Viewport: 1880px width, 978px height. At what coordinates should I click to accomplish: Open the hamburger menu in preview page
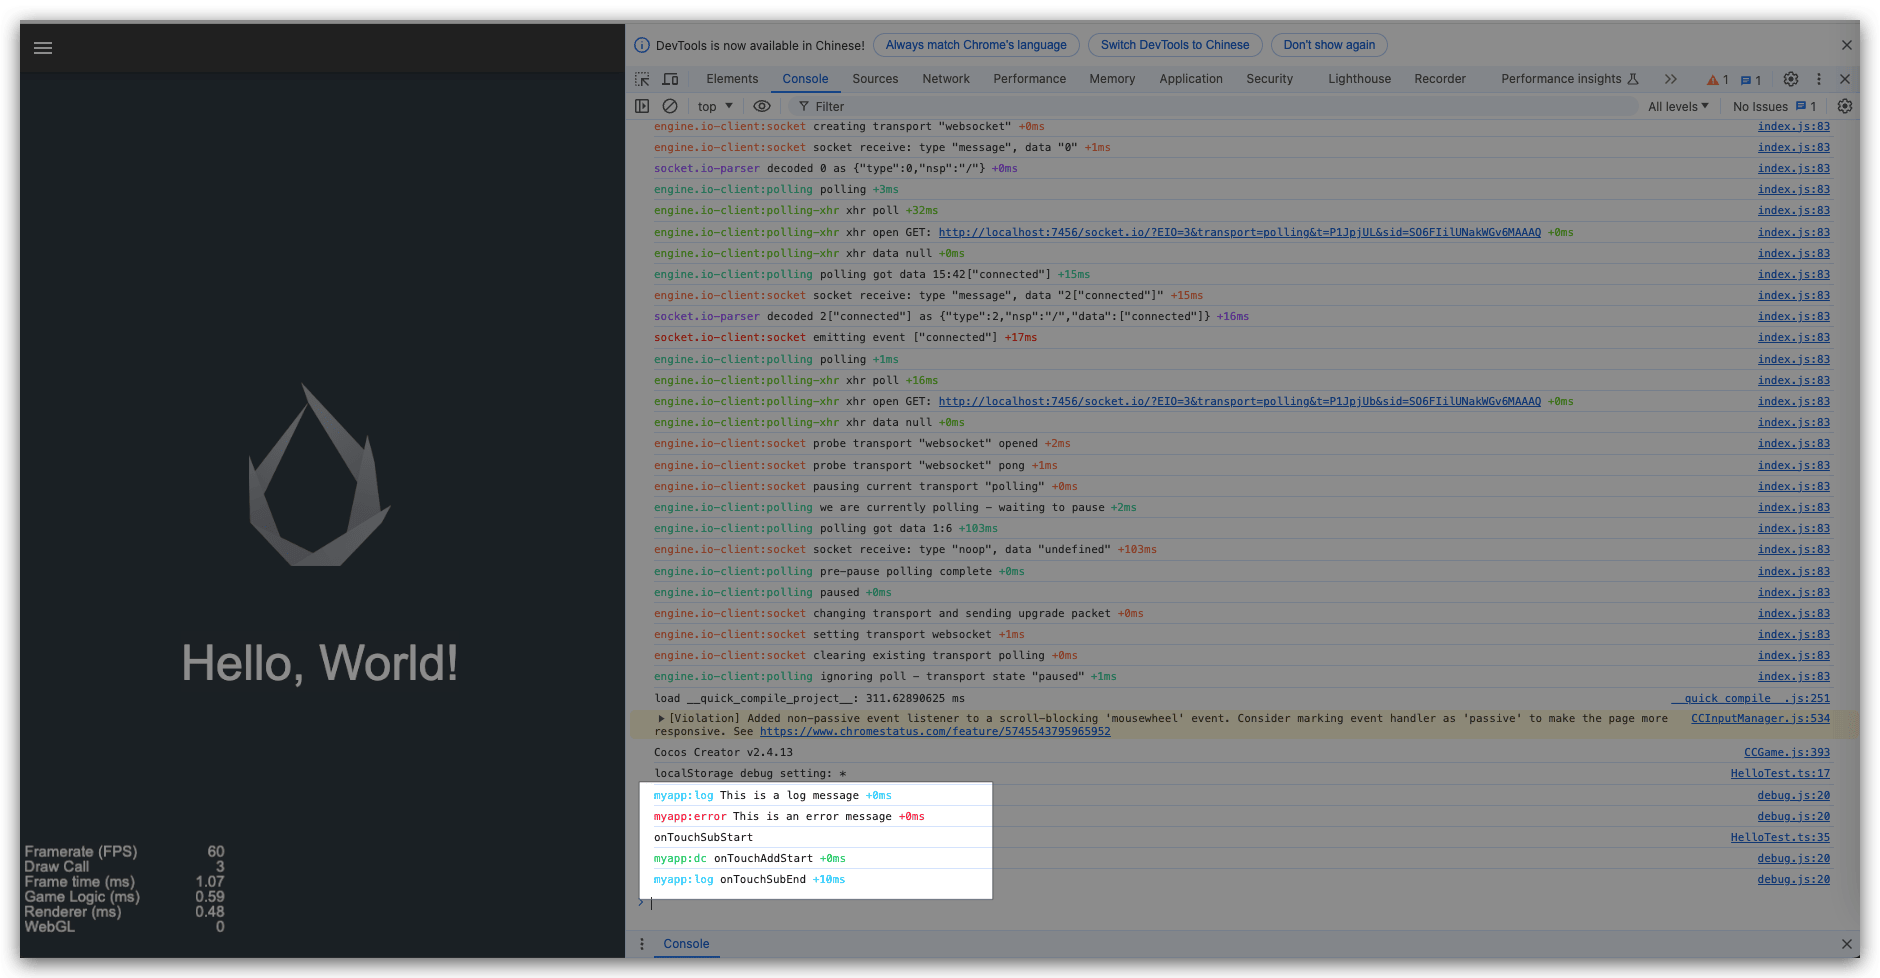click(x=43, y=48)
